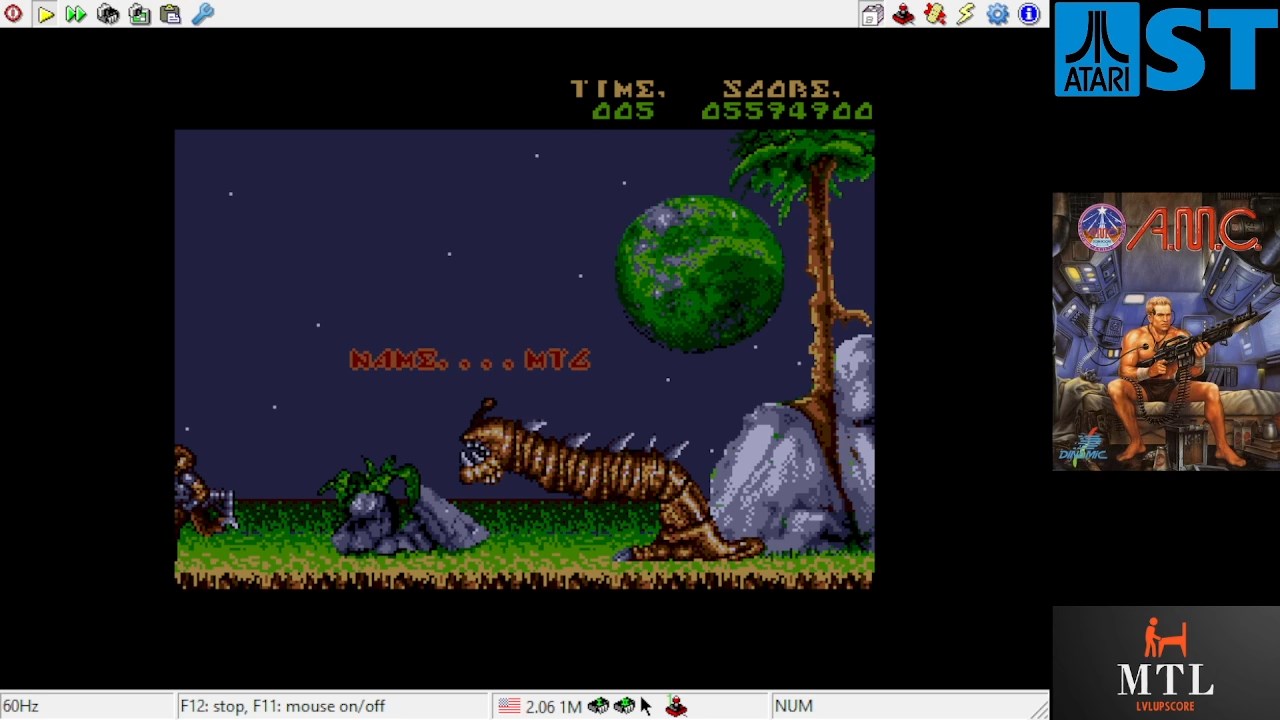Click the US flag in status bar
Image resolution: width=1280 pixels, height=720 pixels.
(x=509, y=706)
